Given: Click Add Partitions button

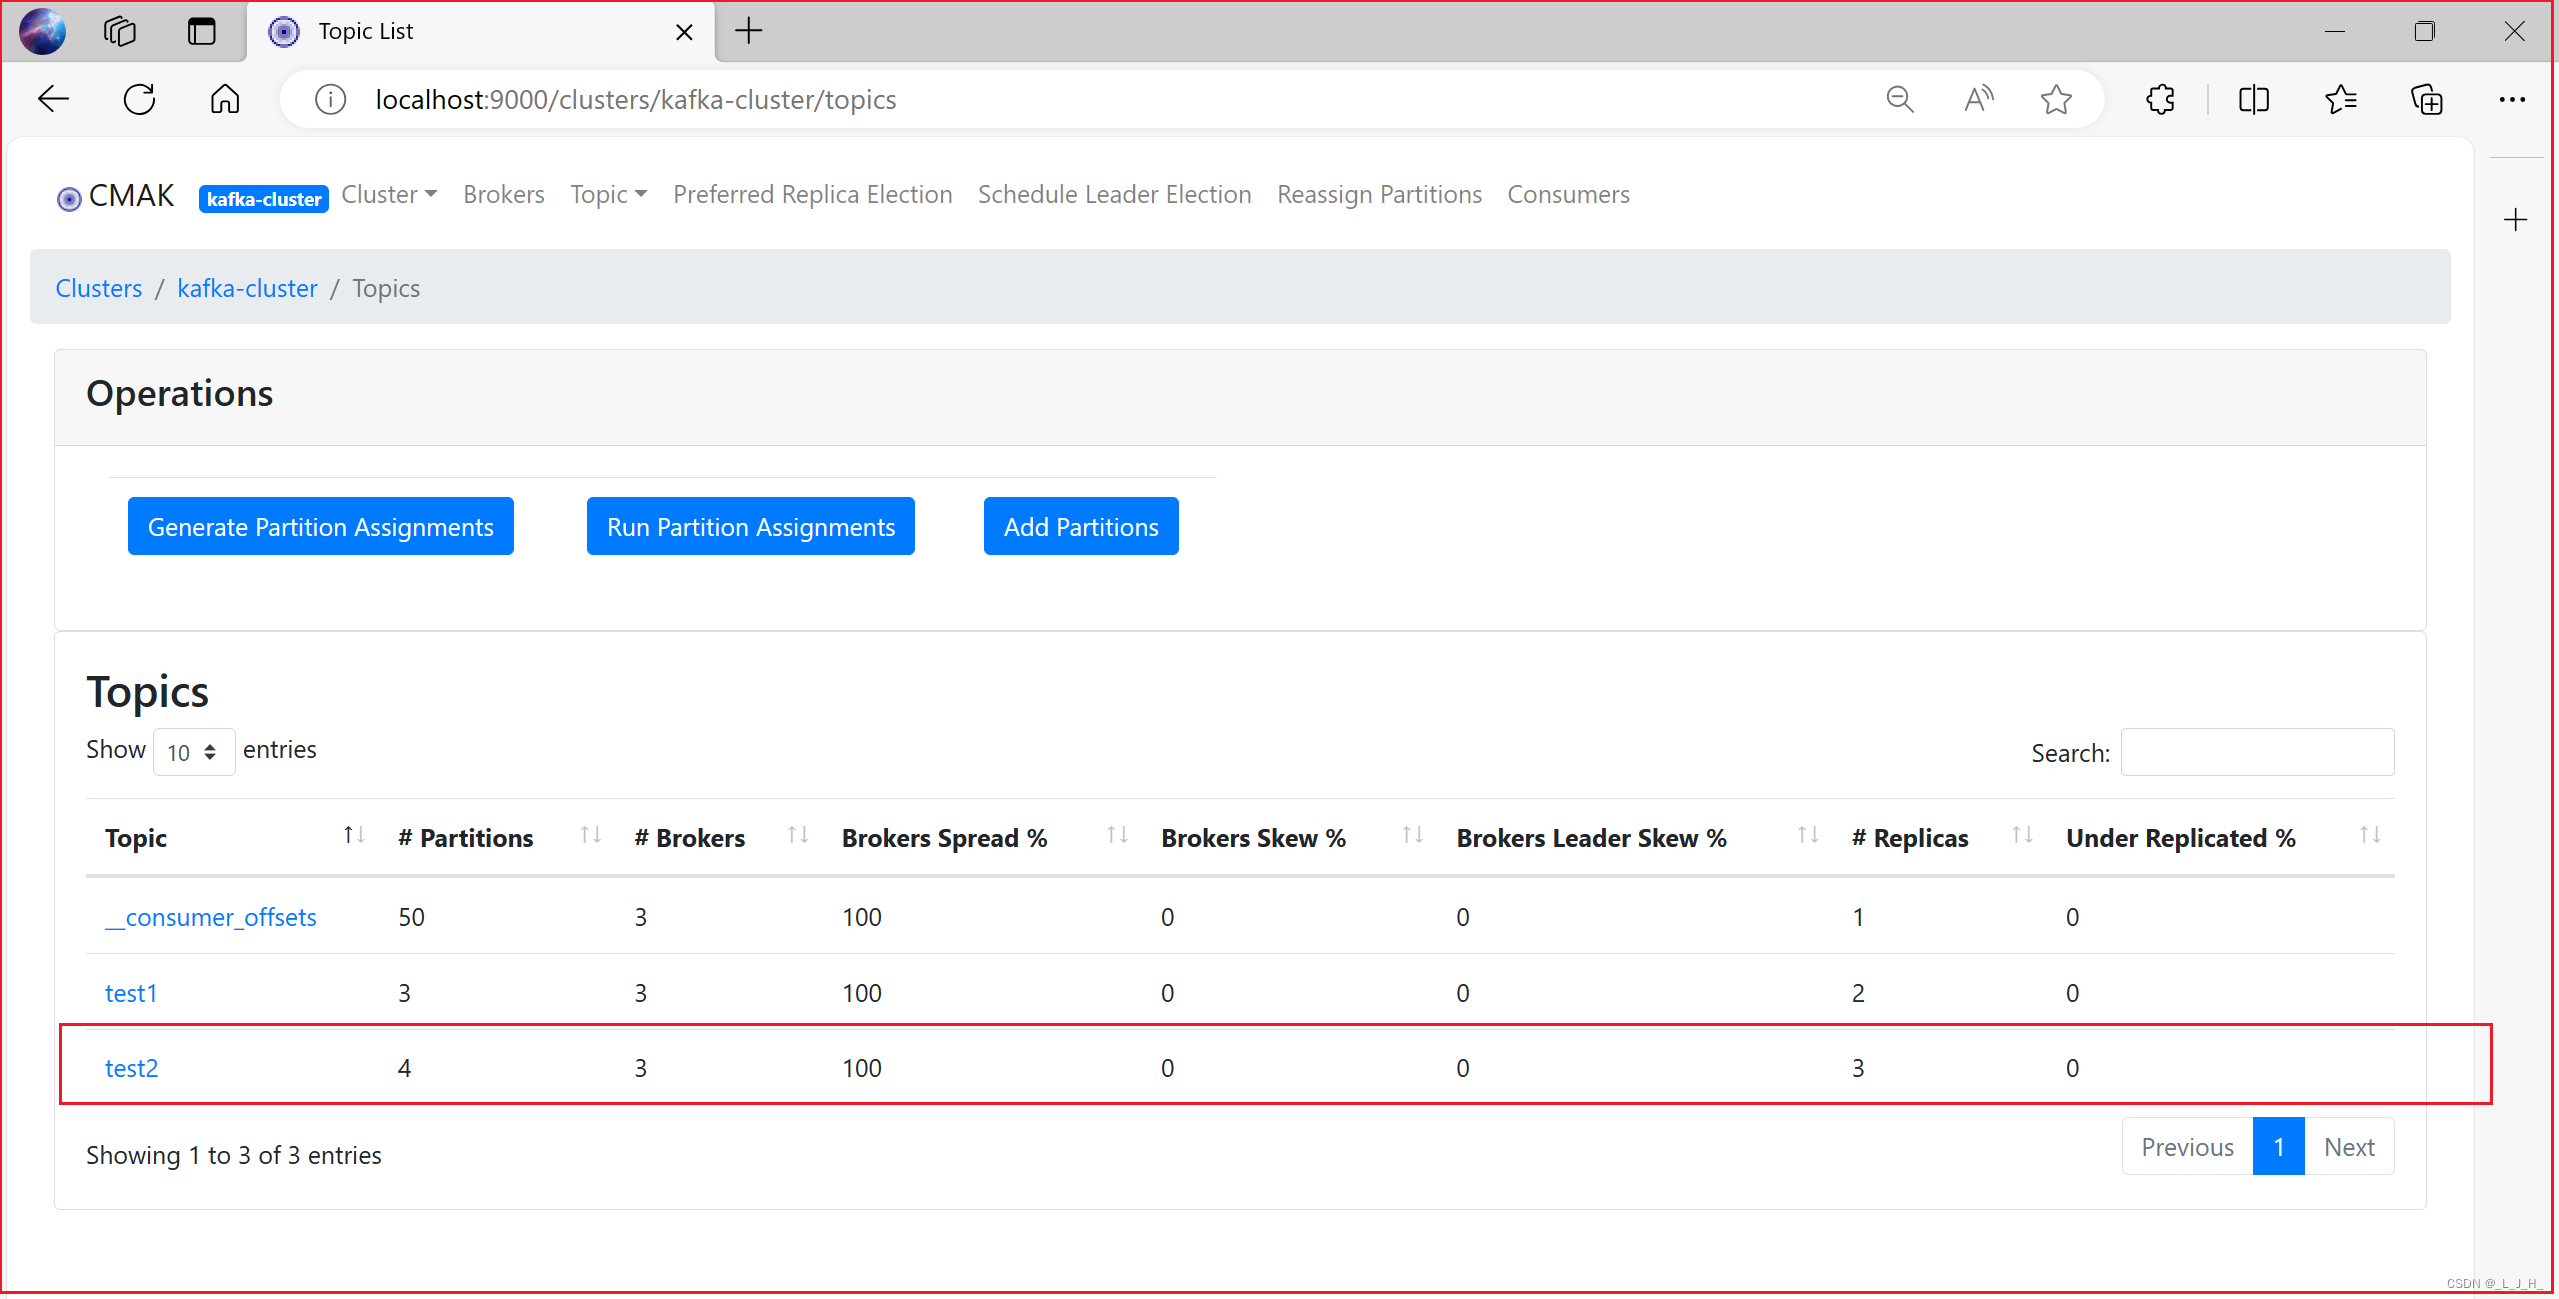Looking at the screenshot, I should click(x=1082, y=527).
